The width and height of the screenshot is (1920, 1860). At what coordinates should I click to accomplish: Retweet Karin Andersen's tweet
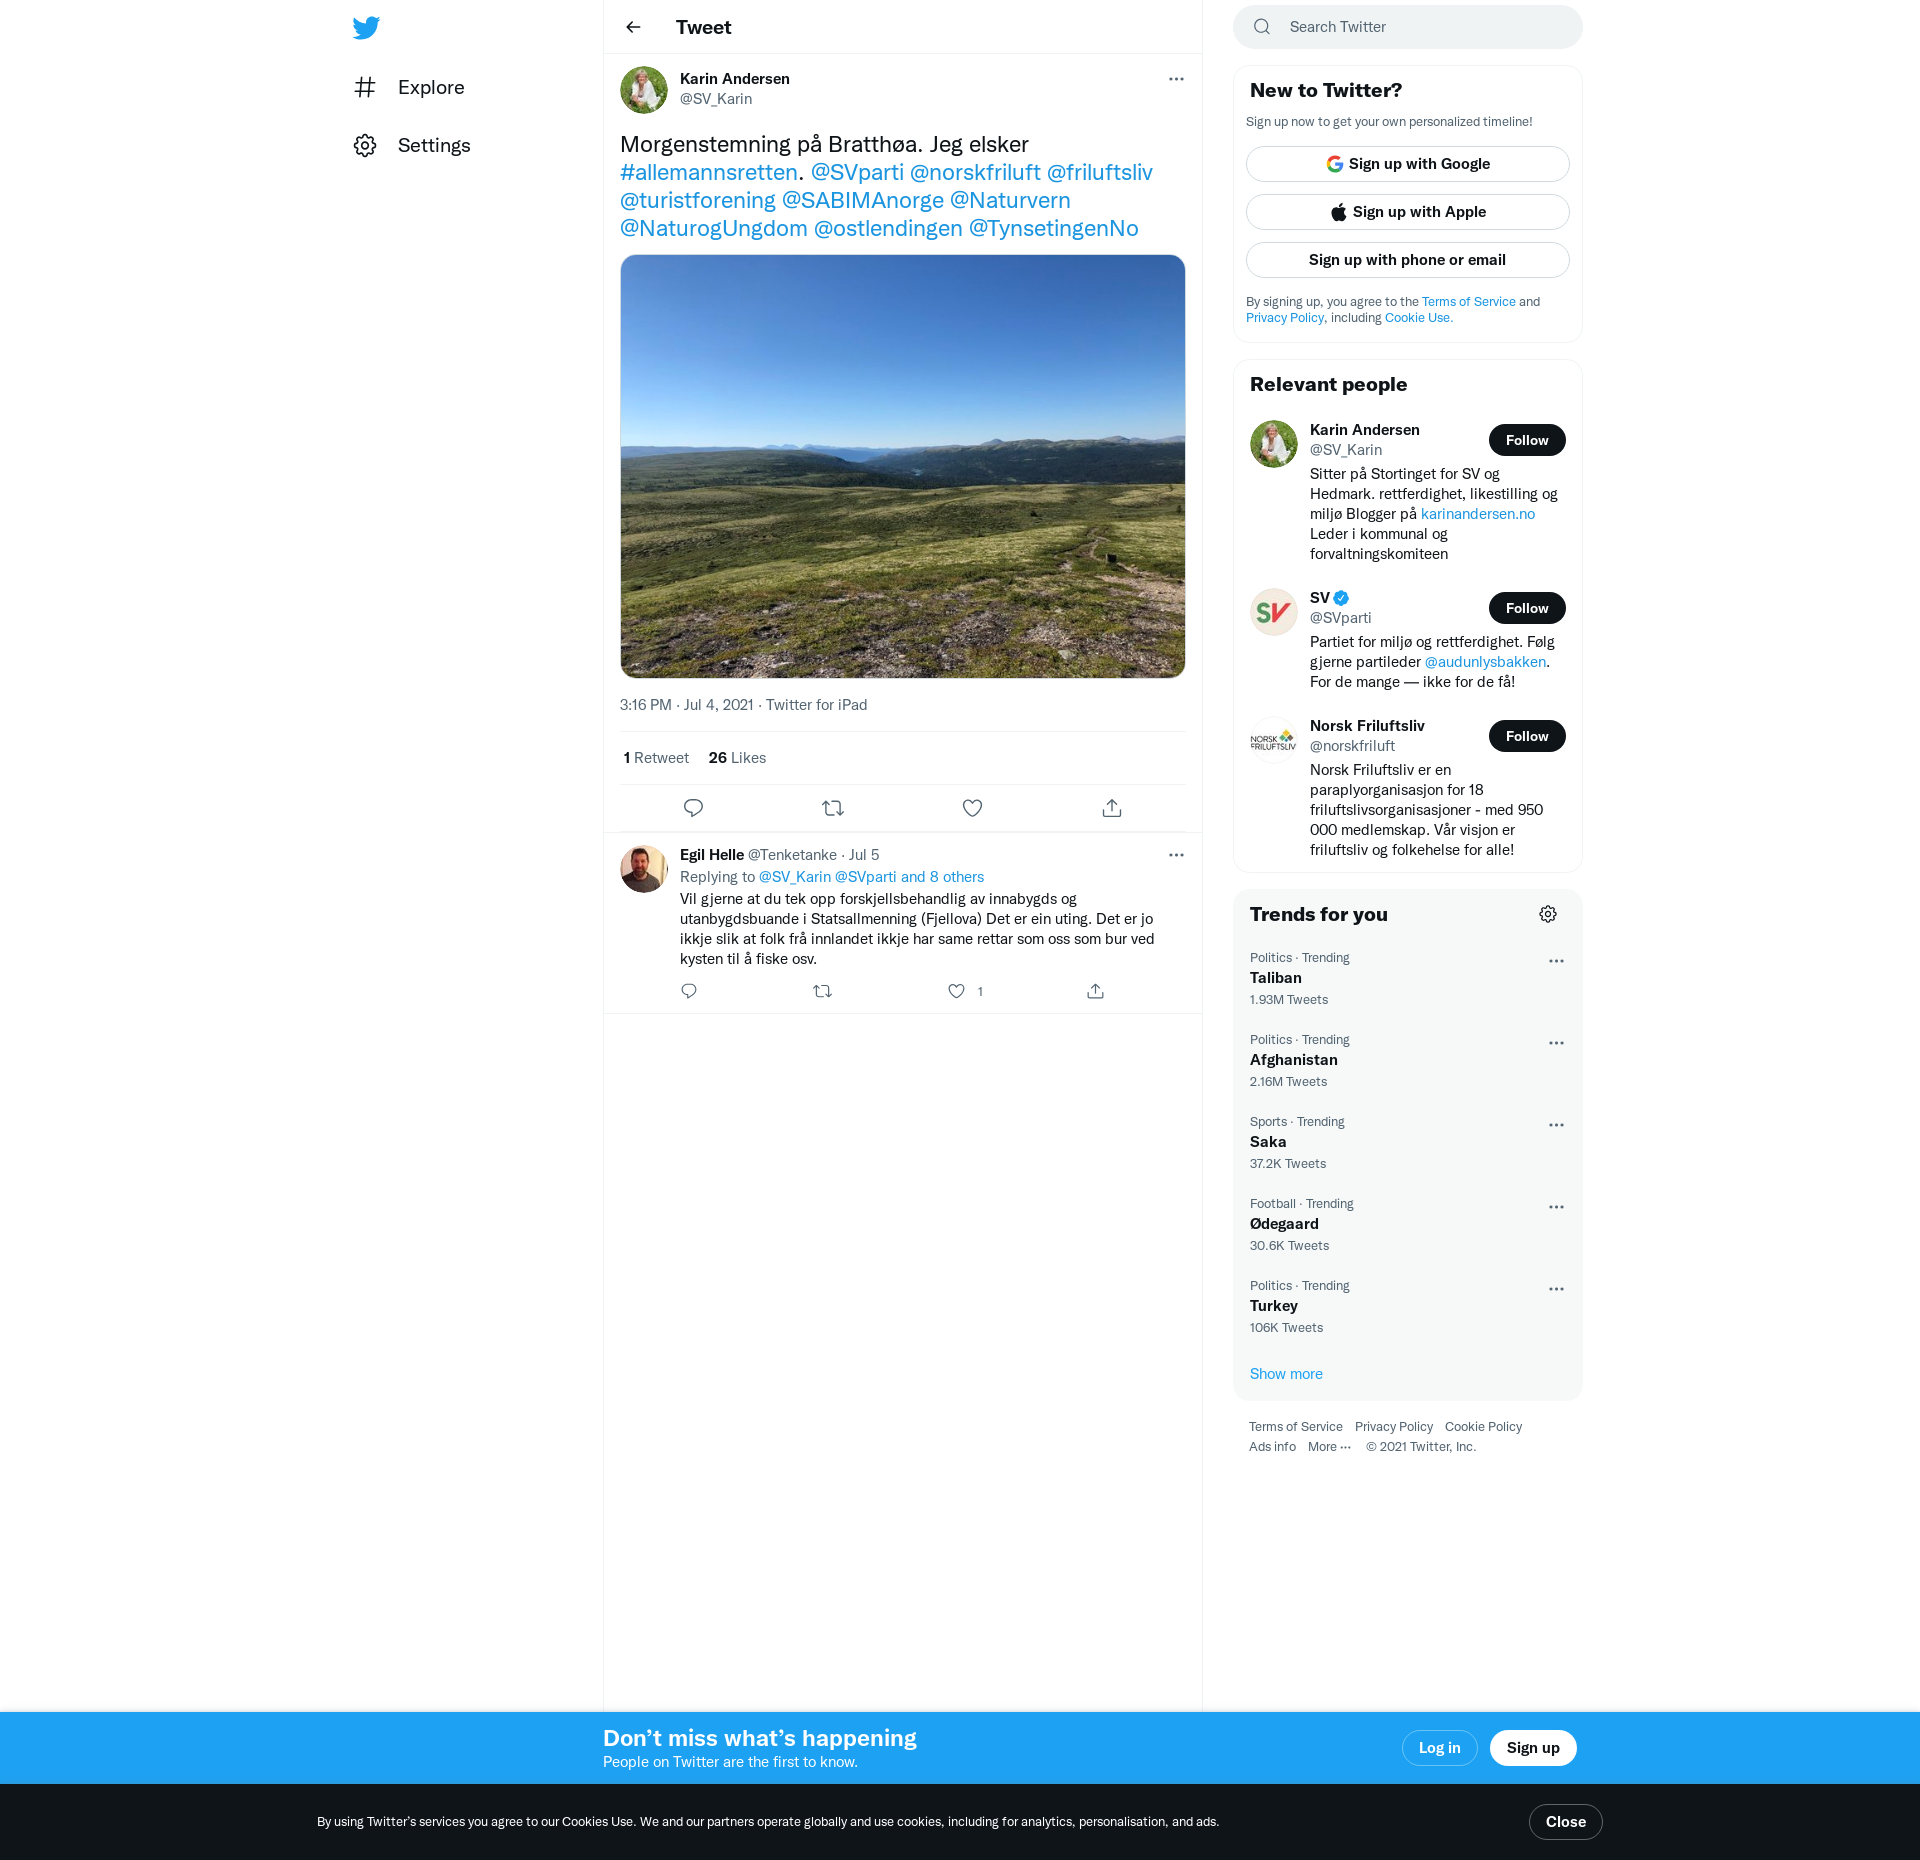pyautogui.click(x=833, y=808)
